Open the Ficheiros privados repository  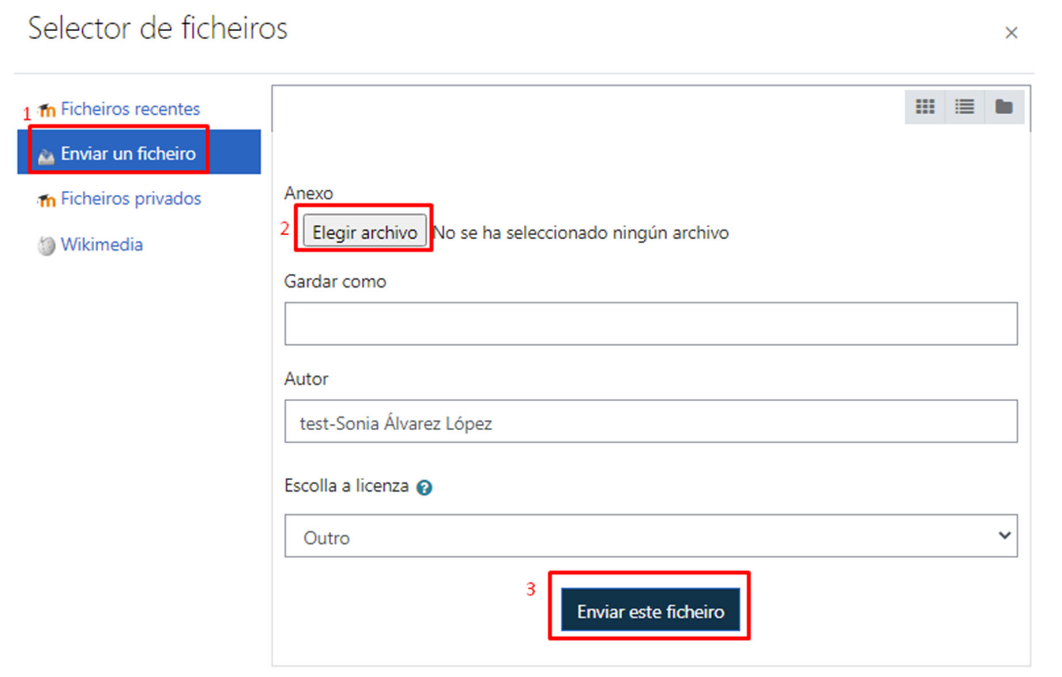point(130,199)
